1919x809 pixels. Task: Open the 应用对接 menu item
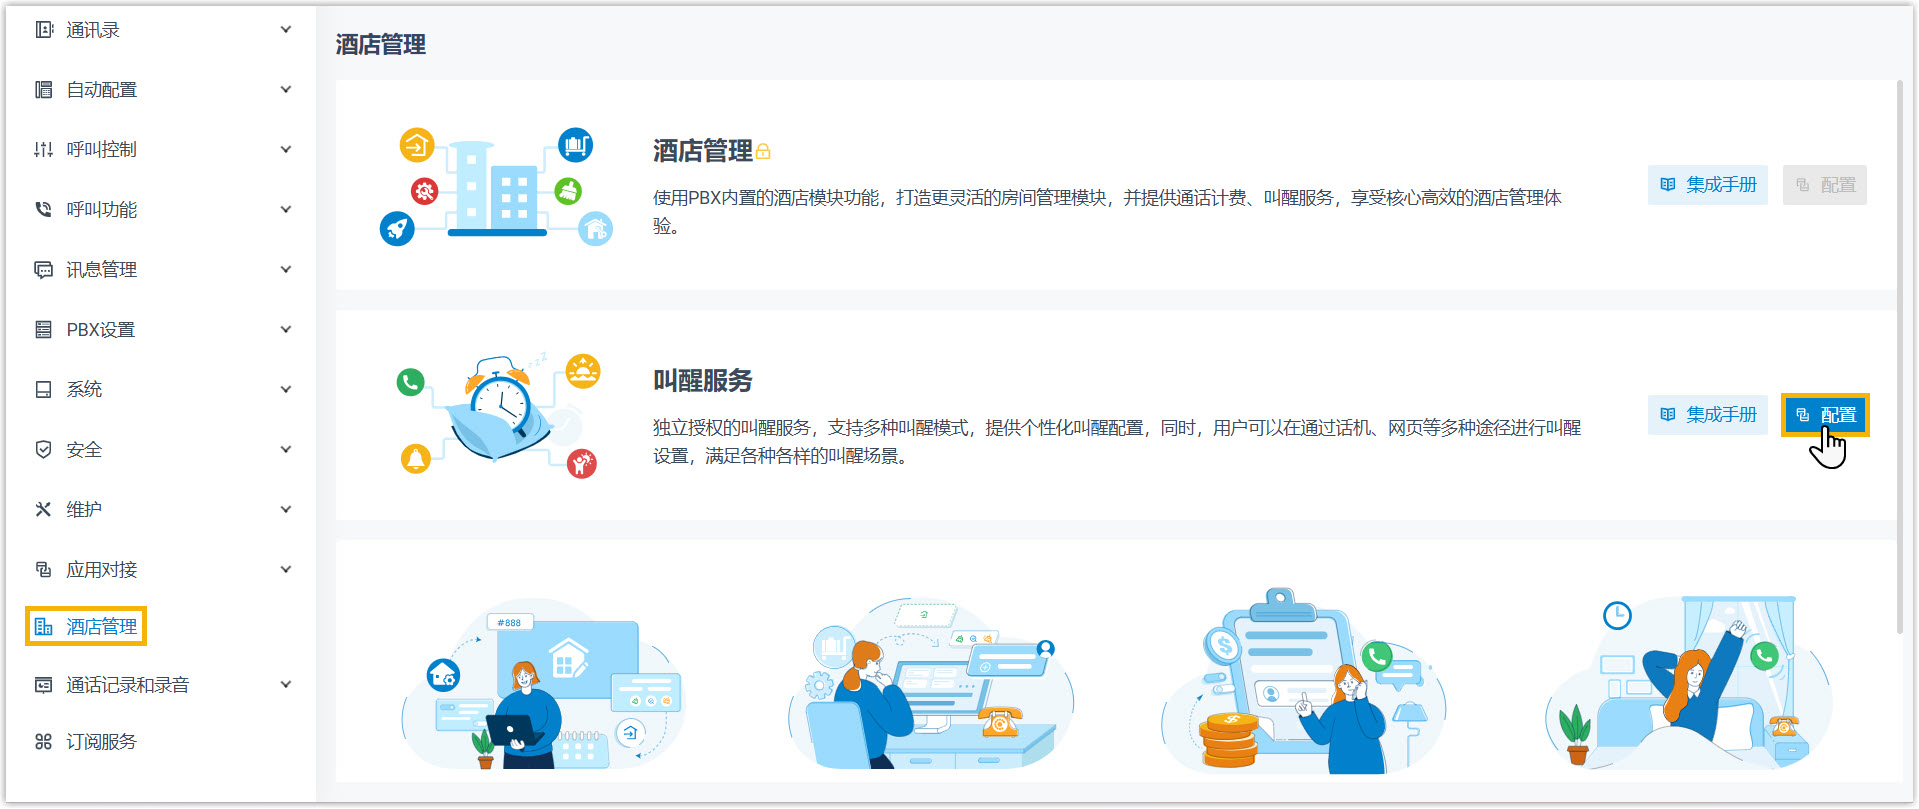pos(101,570)
